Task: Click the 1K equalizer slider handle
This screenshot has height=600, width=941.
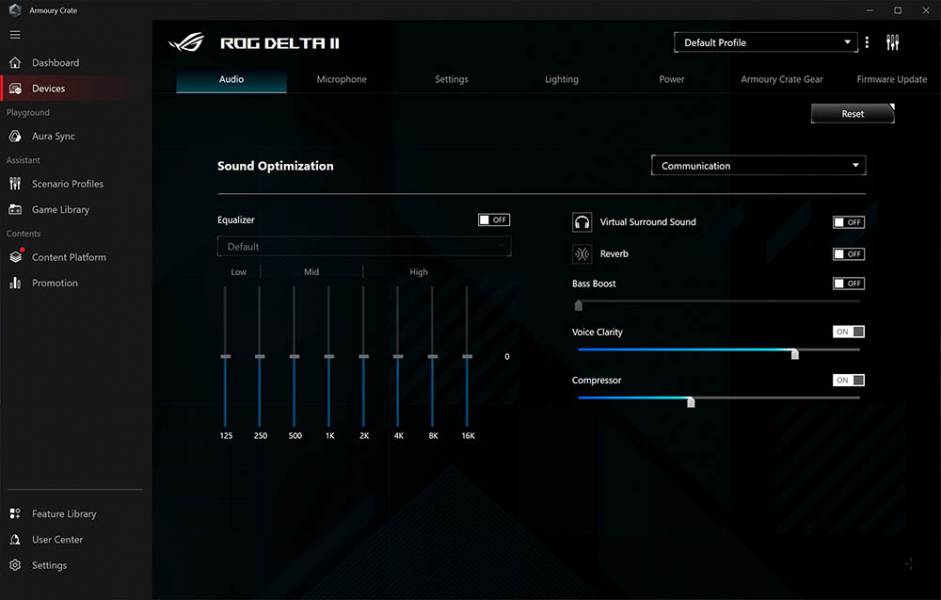Action: 329,356
